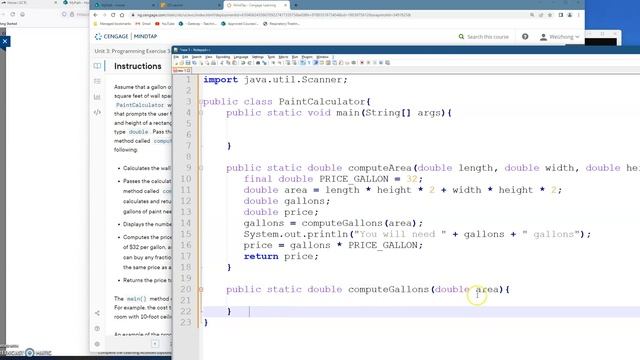Click the browser Back arrow button
This screenshot has width=640, height=360.
96,15
